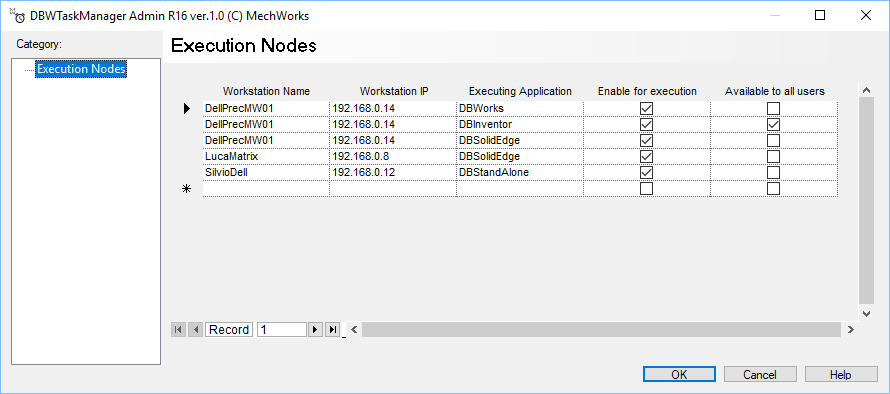
Task: Click the horizontal scrollbar right arrow
Action: [850, 329]
